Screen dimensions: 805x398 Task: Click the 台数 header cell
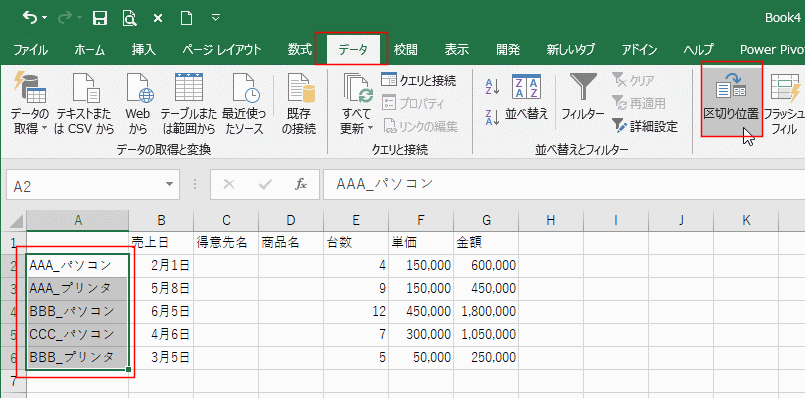(x=356, y=243)
